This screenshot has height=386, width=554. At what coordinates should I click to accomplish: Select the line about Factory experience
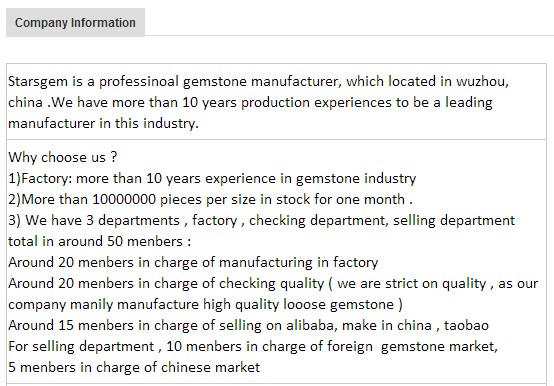(212, 178)
